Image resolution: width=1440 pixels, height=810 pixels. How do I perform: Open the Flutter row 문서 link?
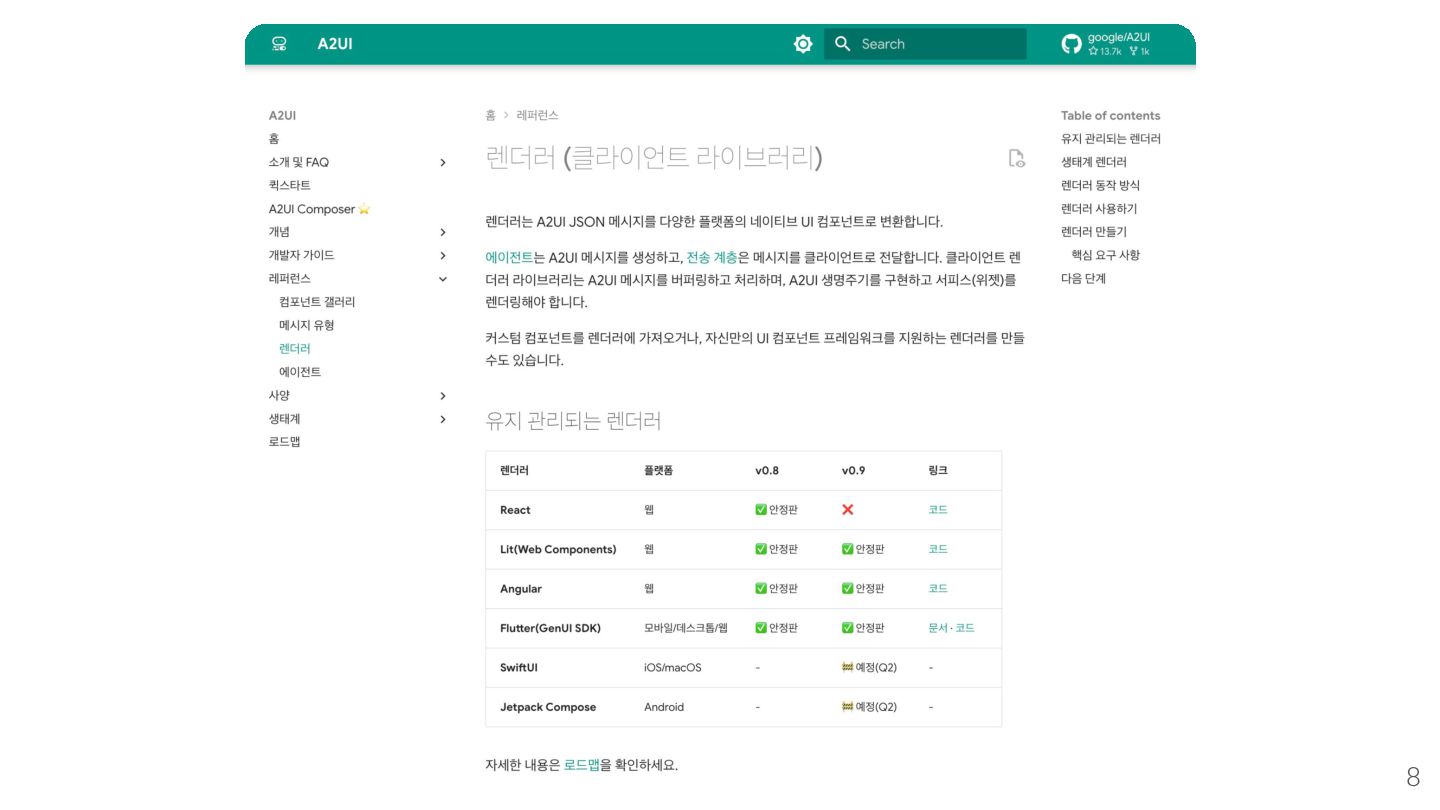coord(938,628)
